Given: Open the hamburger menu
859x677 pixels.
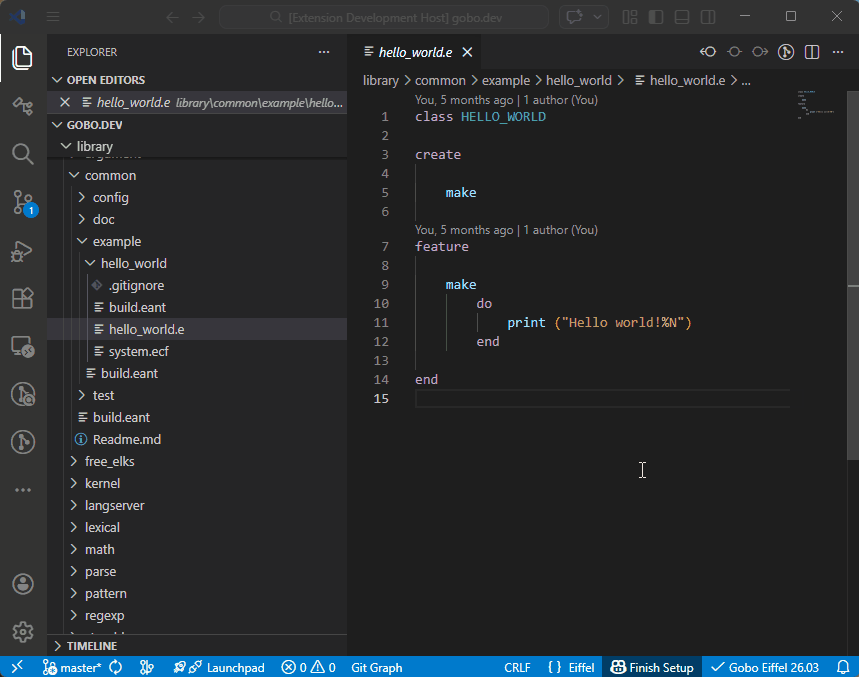Looking at the screenshot, I should click(53, 16).
